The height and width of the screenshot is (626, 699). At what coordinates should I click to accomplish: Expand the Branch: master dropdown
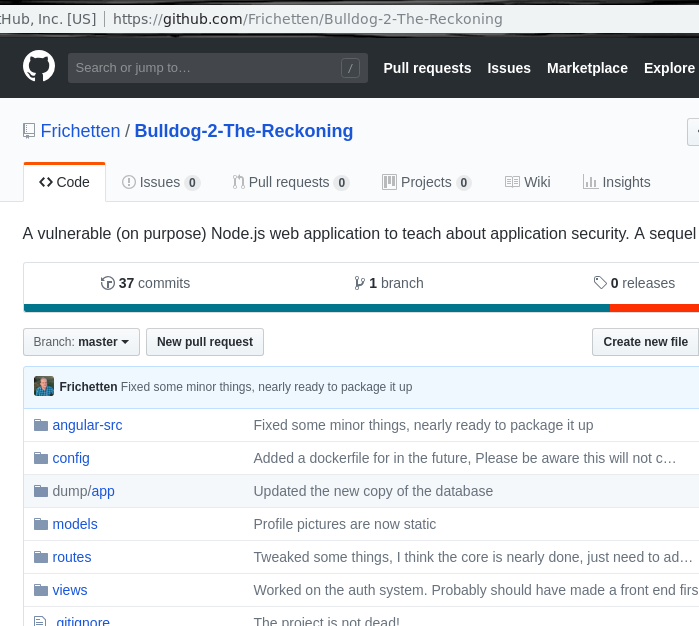pyautogui.click(x=81, y=342)
